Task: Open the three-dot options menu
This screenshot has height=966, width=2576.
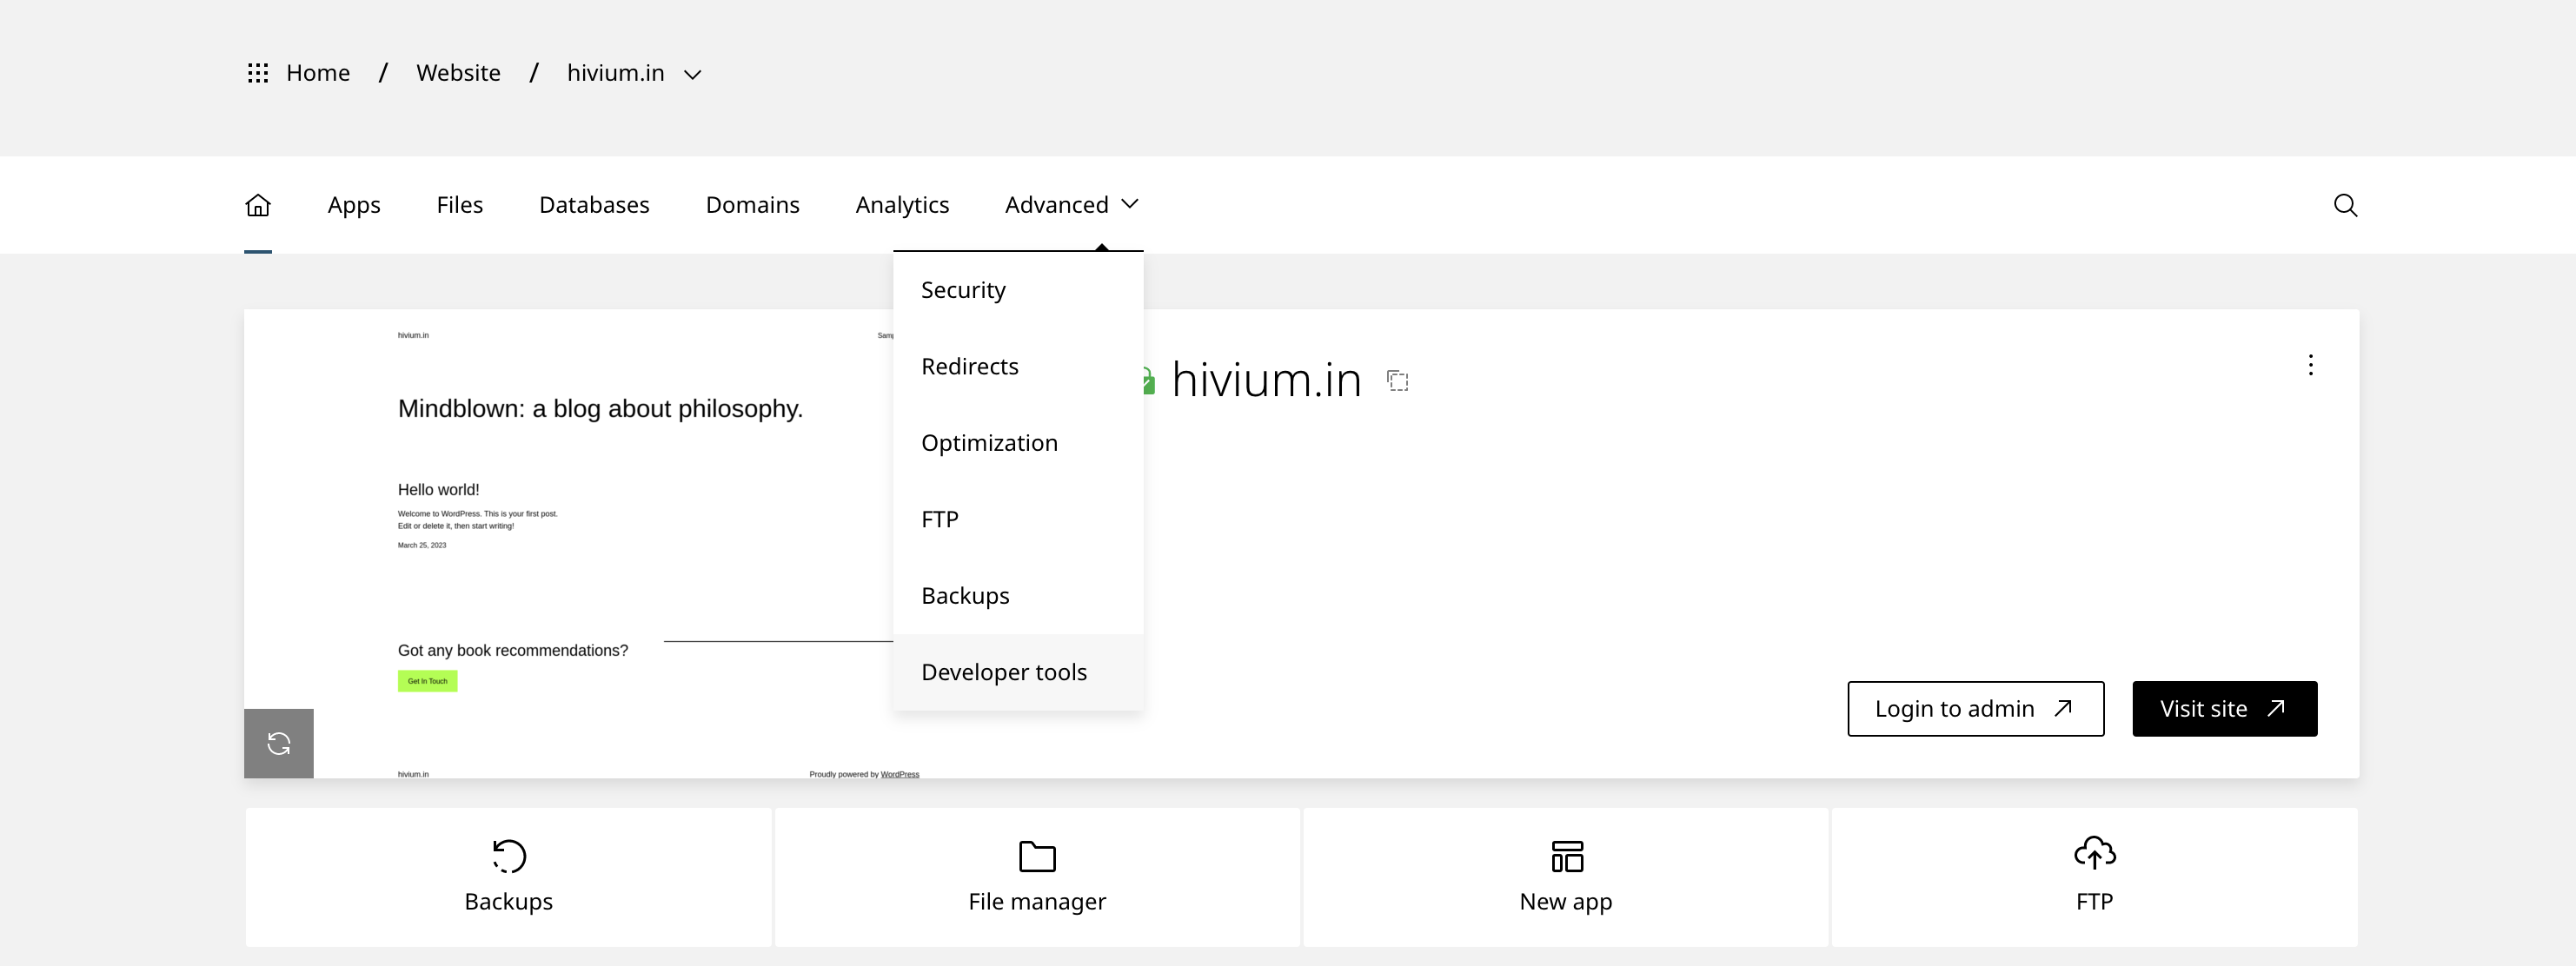Action: pyautogui.click(x=2310, y=365)
